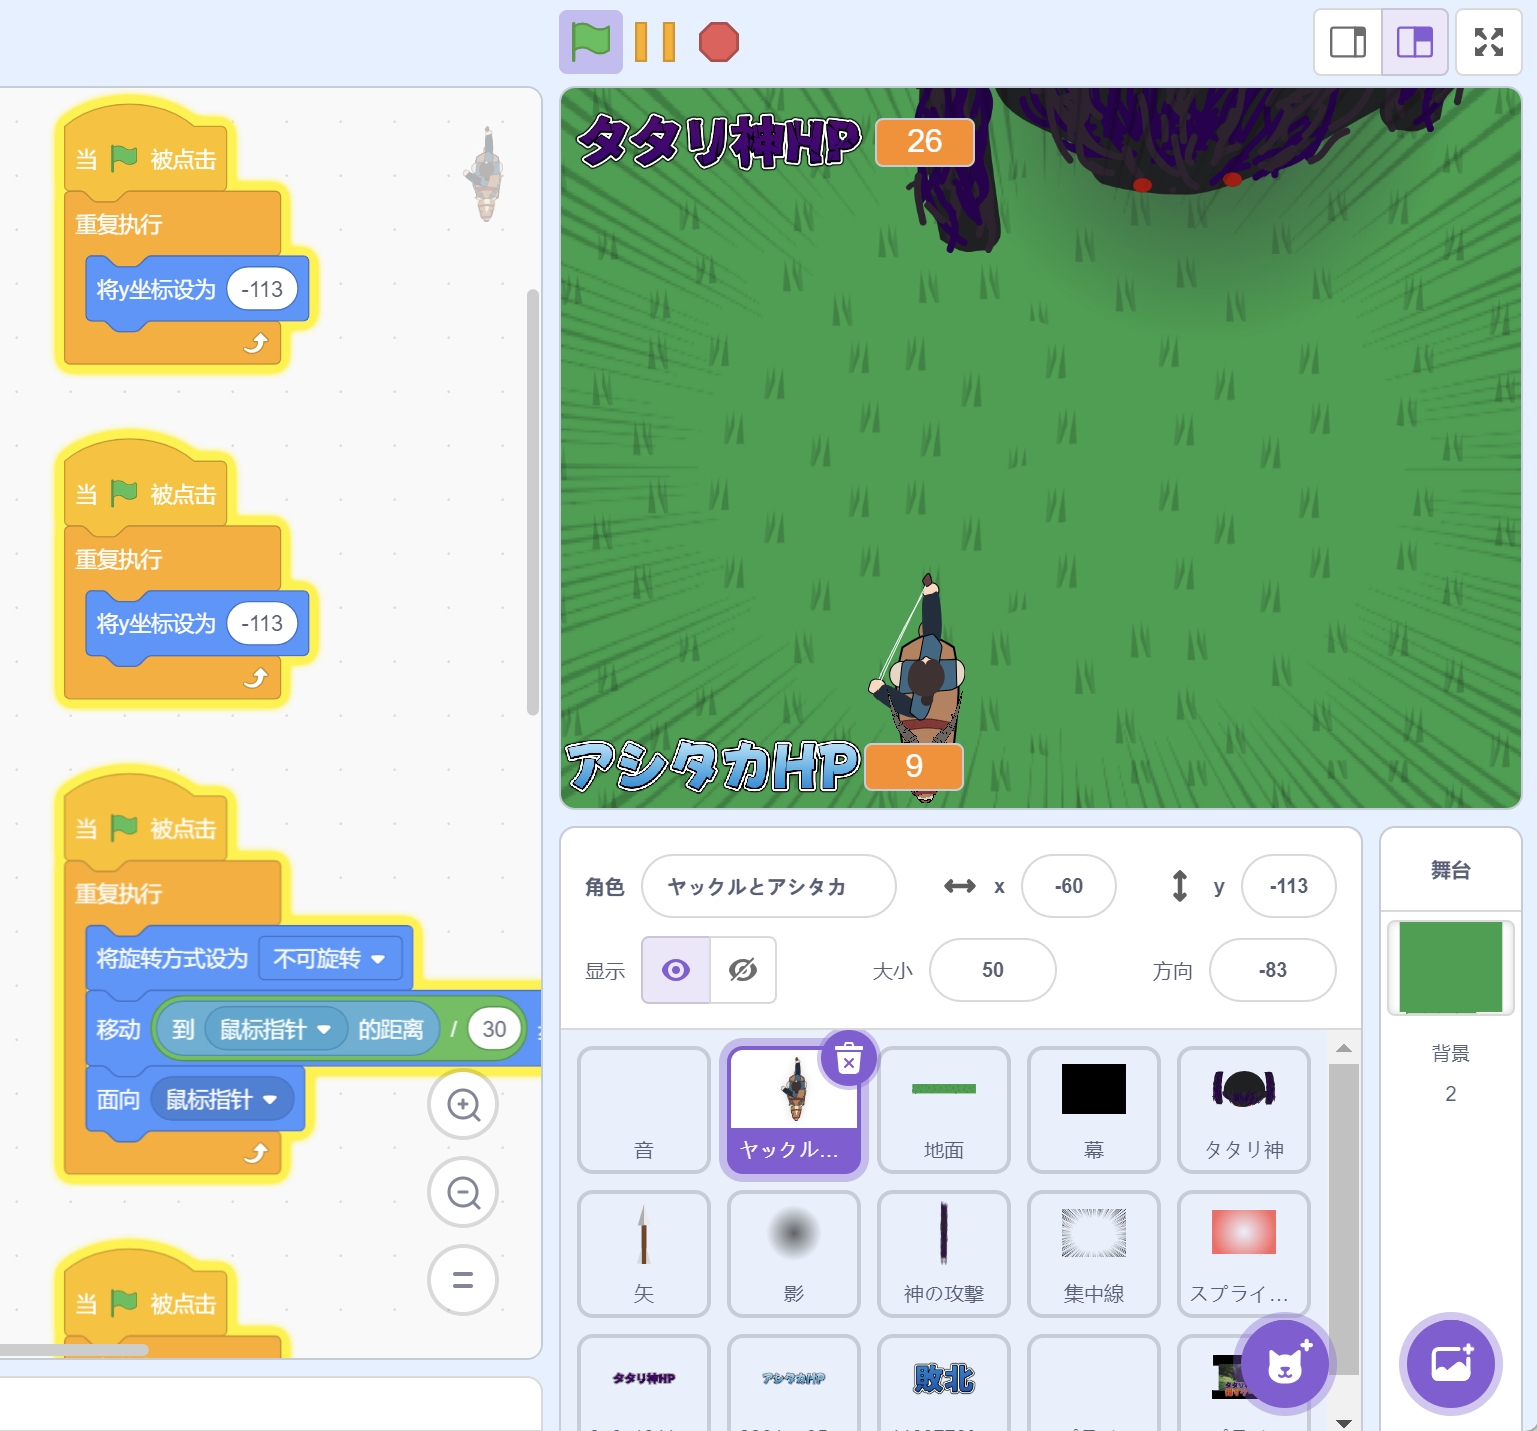1537x1431 pixels.
Task: Click the orange pause button above stage
Action: tap(655, 42)
